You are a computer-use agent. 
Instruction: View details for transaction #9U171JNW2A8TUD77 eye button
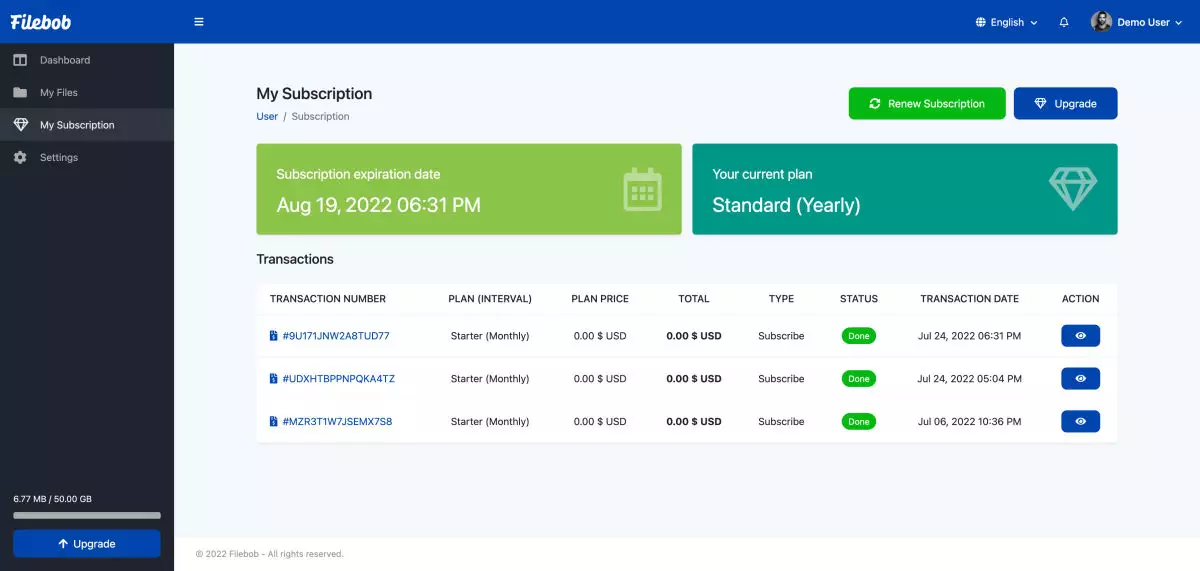click(1080, 336)
